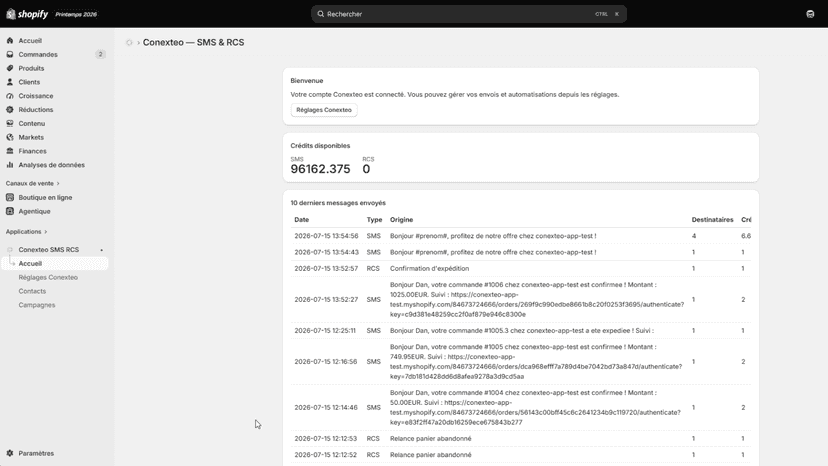This screenshot has width=828, height=466.
Task: Click message about commande #1004
Action: (x=535, y=407)
